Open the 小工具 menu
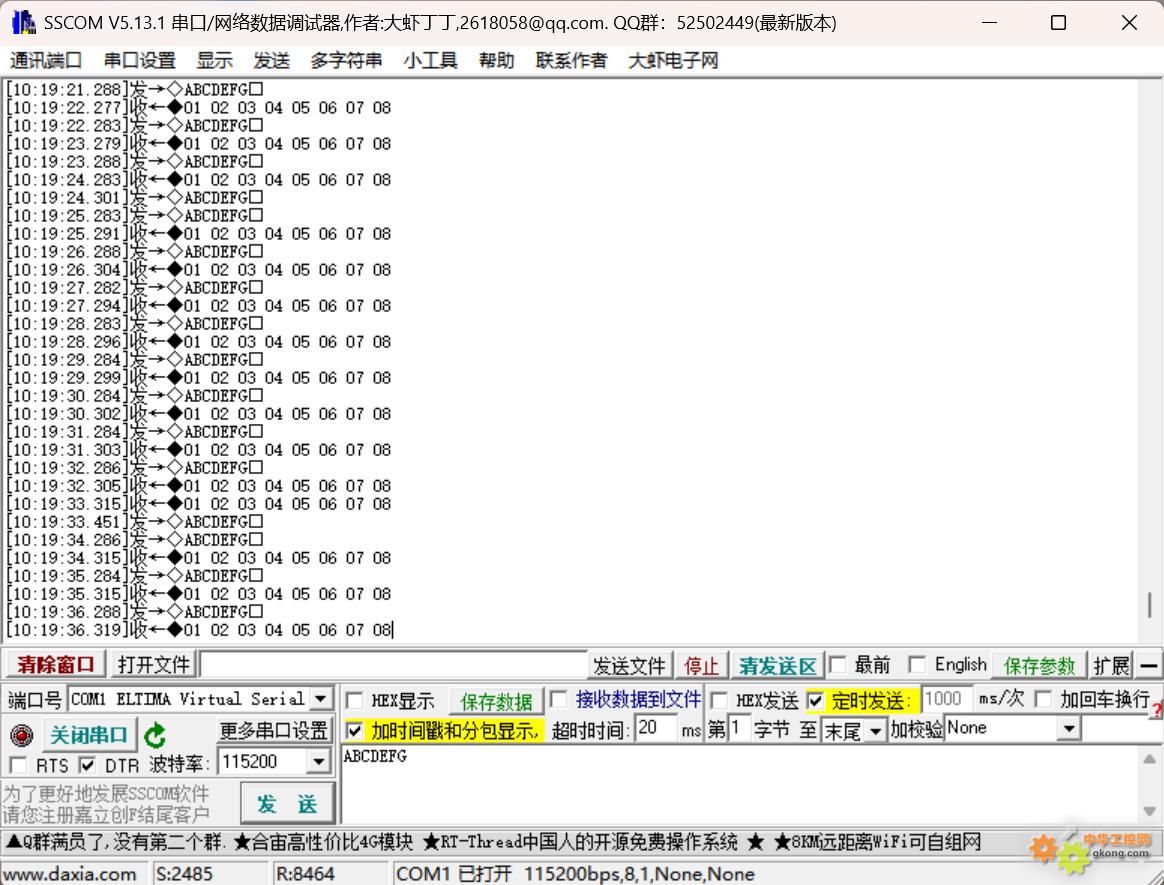Viewport: 1164px width, 885px height. point(430,60)
